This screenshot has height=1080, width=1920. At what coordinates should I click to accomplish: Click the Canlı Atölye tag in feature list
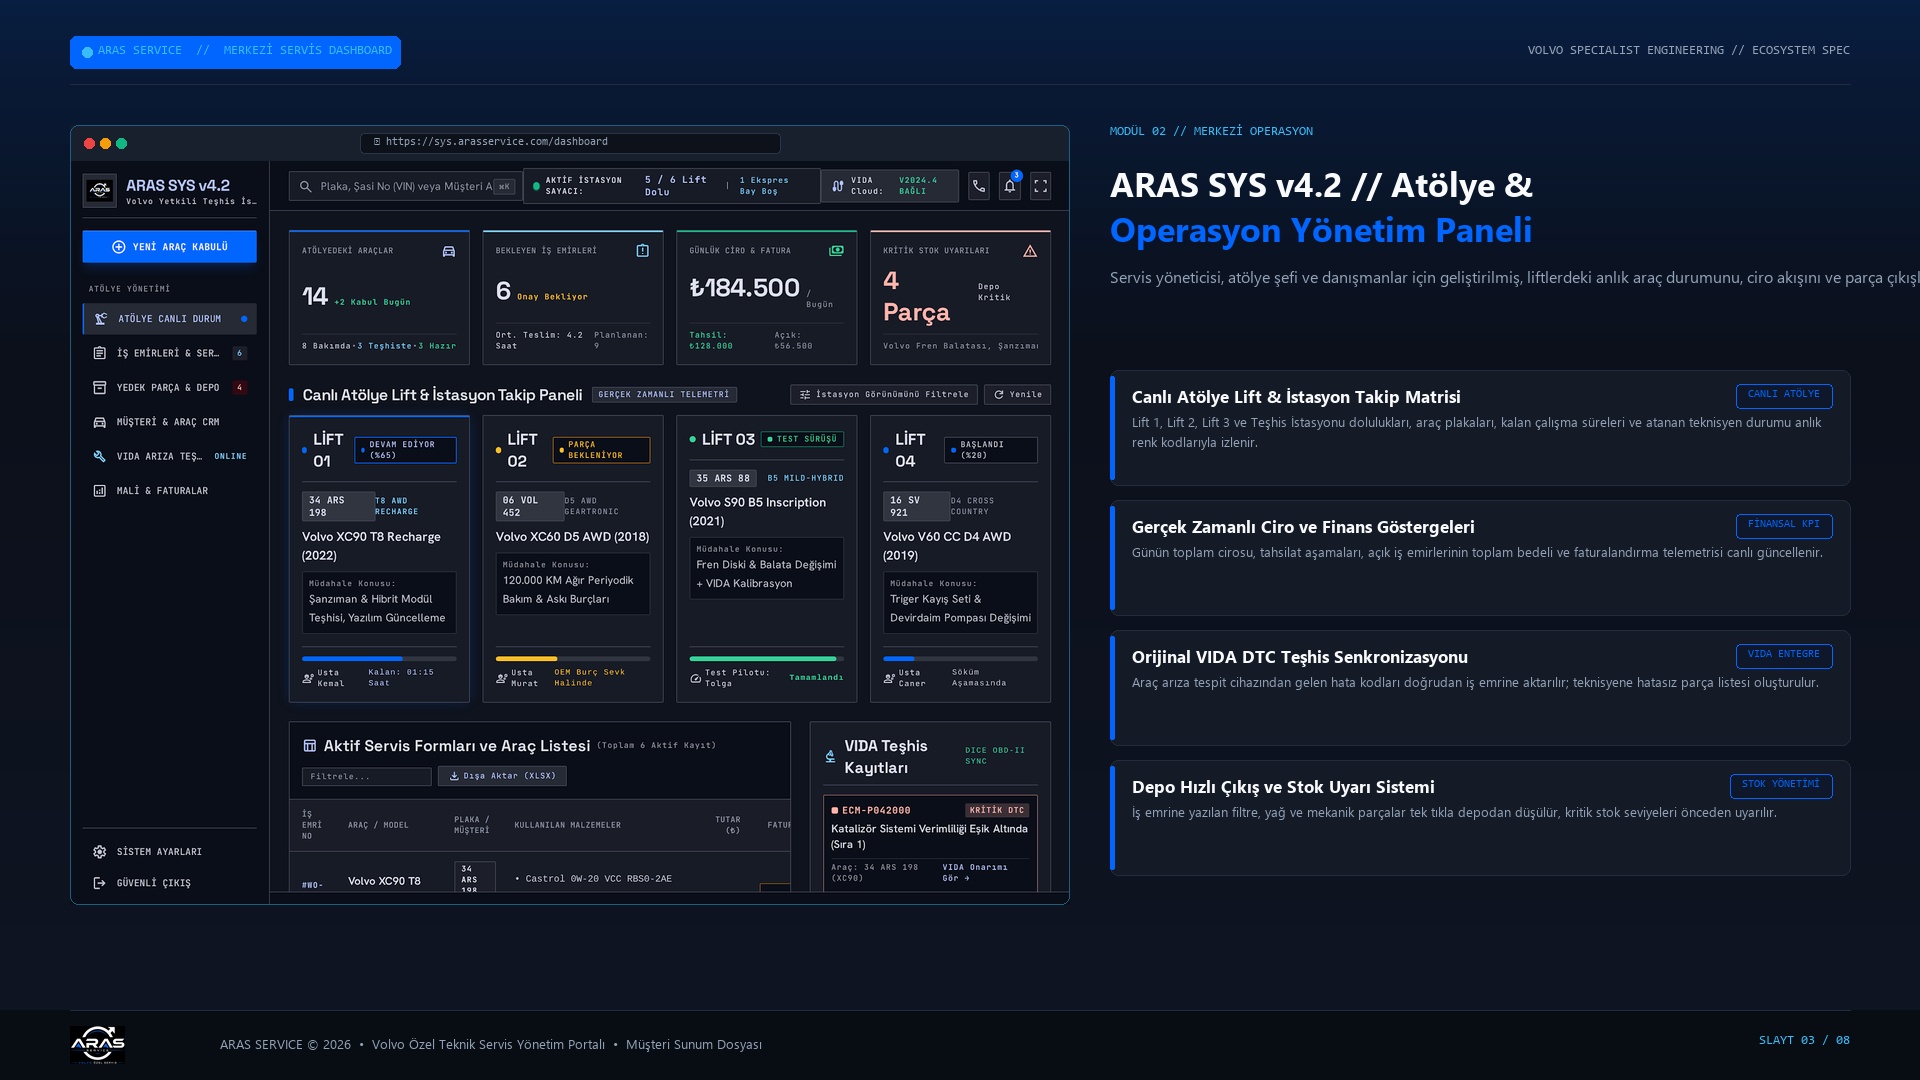pos(1784,396)
